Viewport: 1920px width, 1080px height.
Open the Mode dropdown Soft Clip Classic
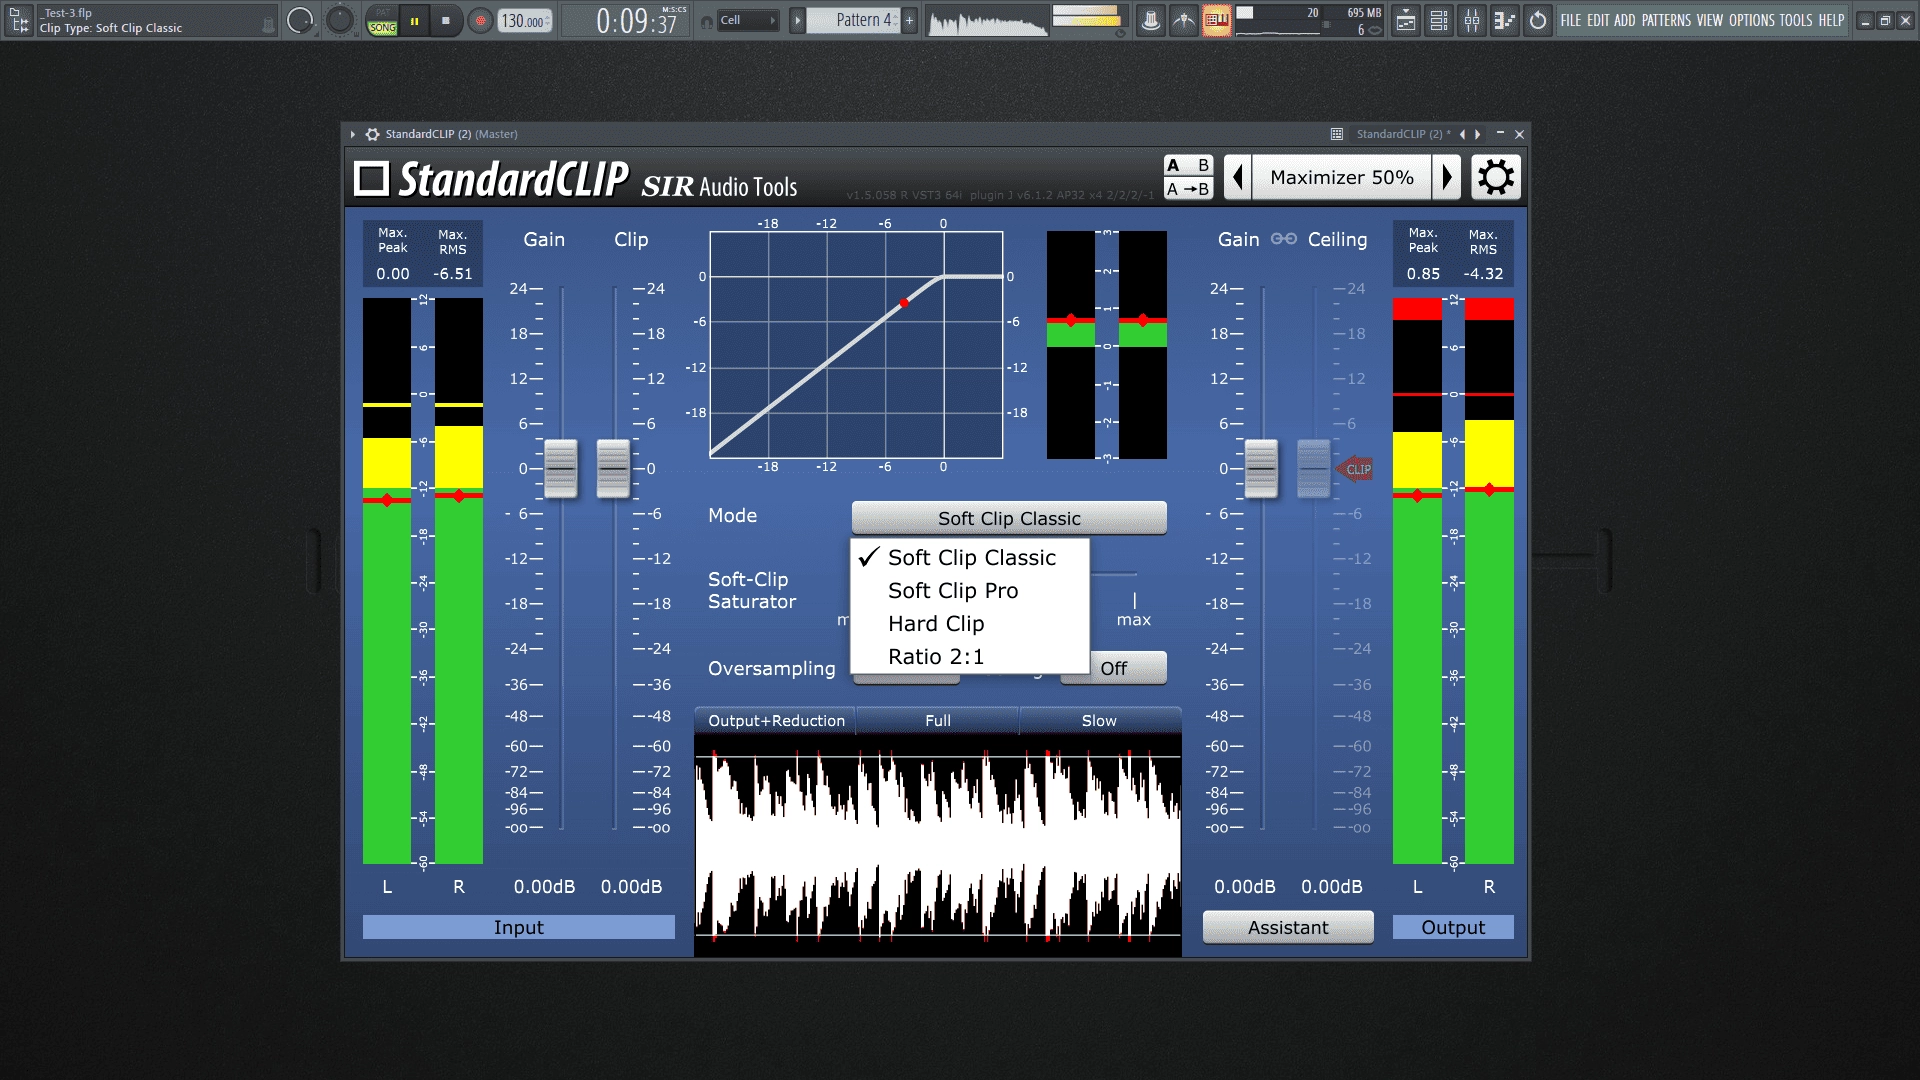coord(1009,518)
